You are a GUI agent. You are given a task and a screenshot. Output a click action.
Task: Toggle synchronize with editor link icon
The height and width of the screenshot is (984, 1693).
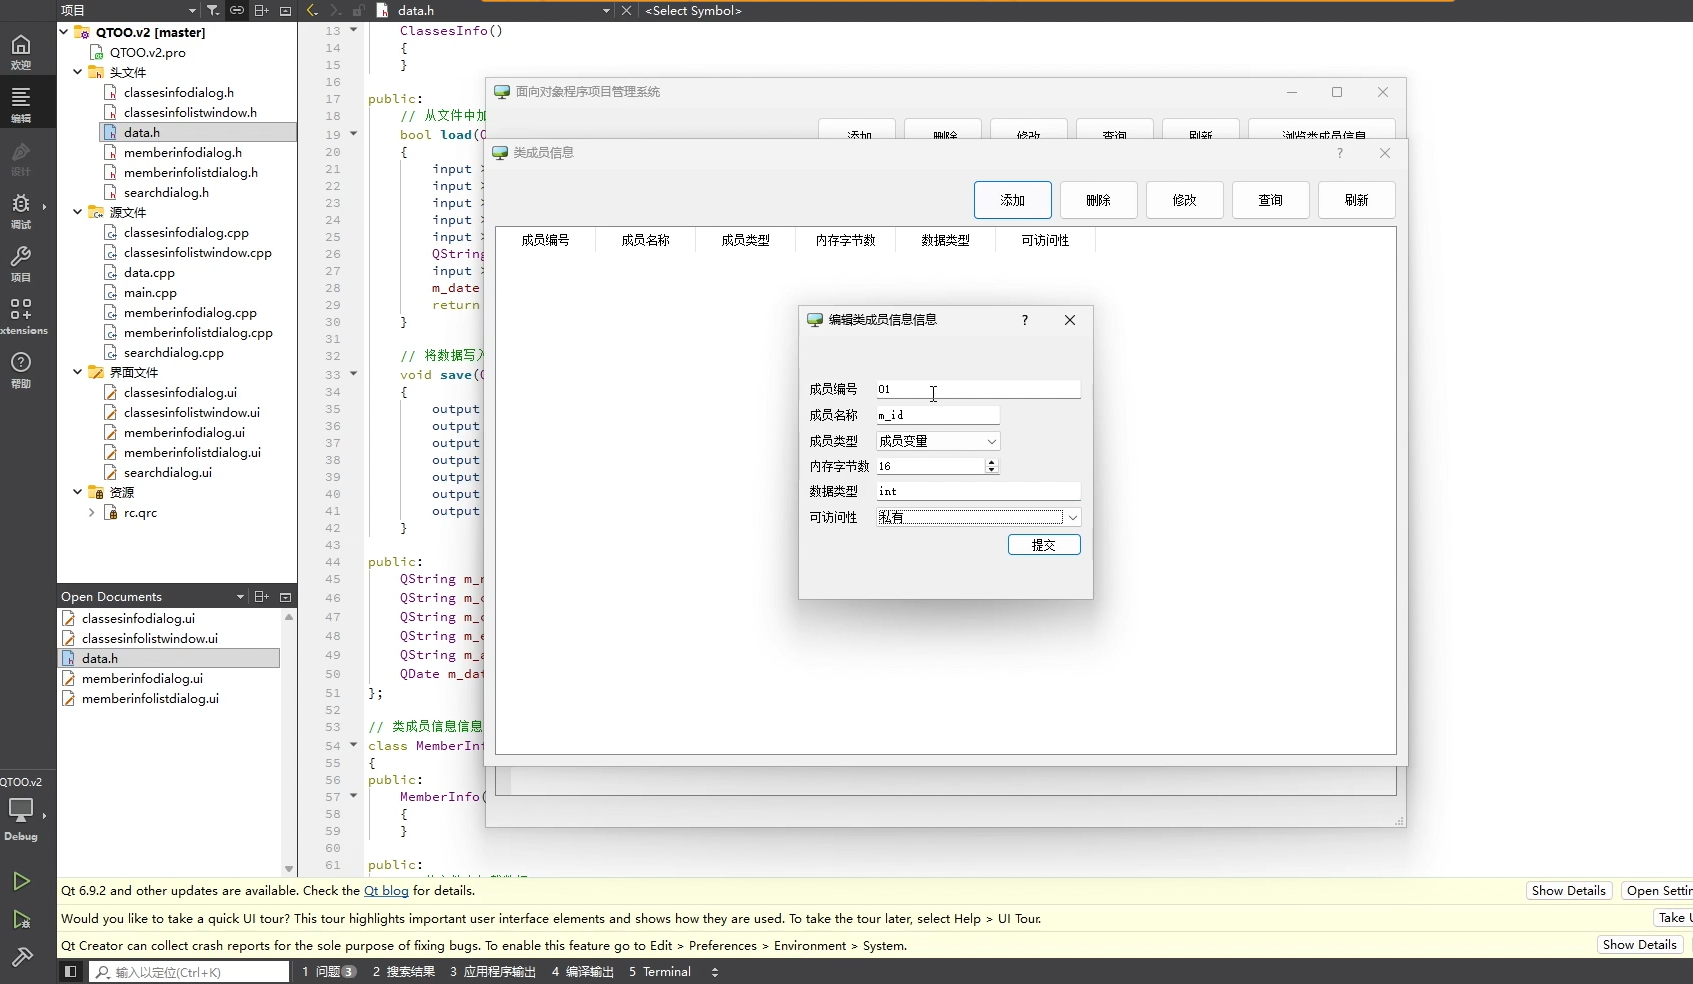point(237,10)
